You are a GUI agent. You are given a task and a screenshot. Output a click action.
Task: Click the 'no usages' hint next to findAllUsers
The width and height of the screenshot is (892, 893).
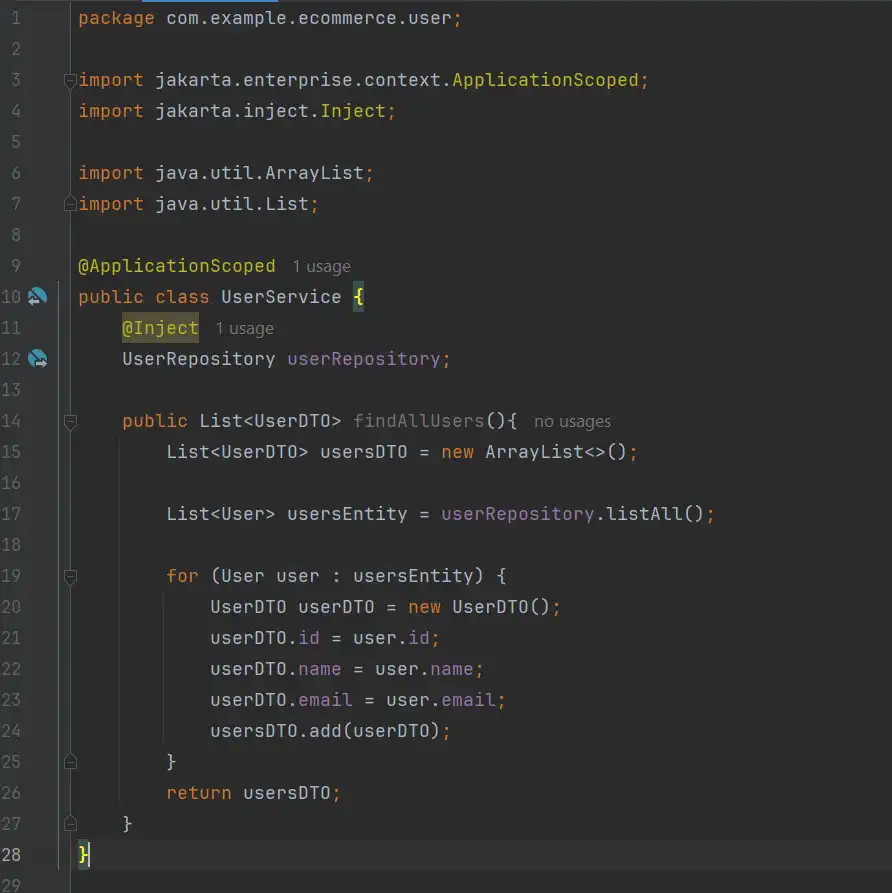click(x=572, y=421)
